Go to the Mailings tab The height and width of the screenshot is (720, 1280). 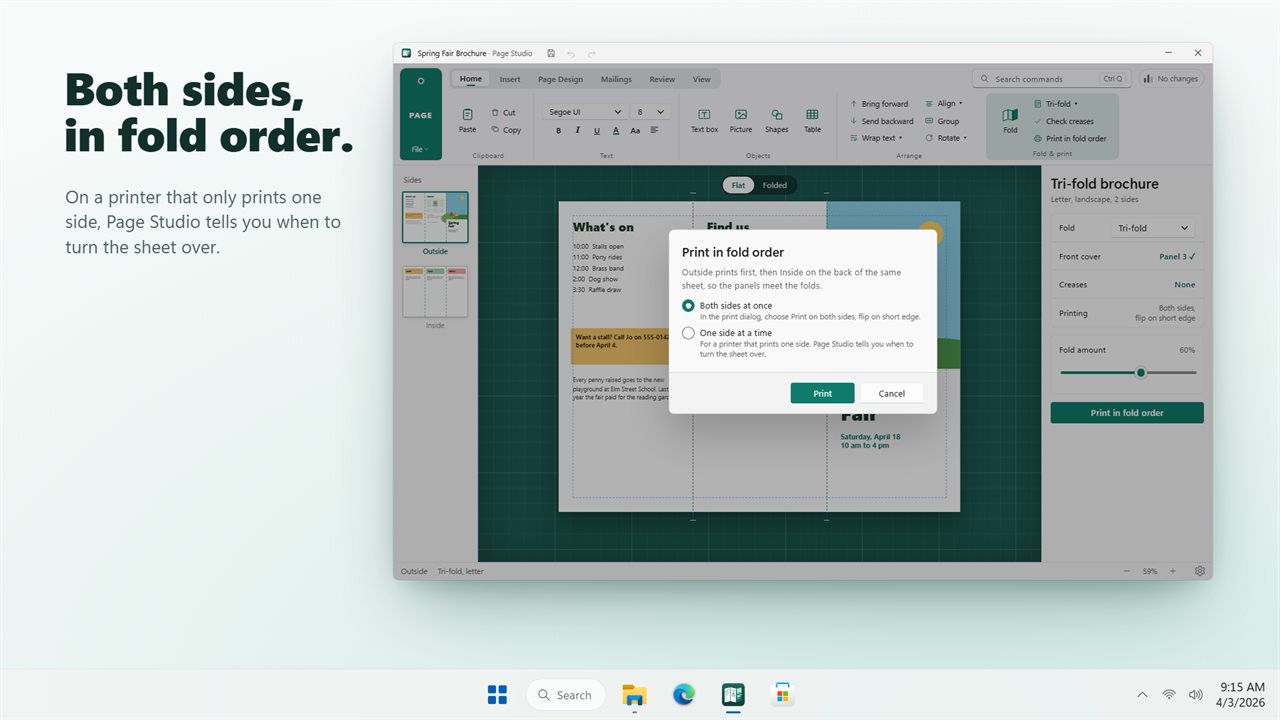pos(616,79)
